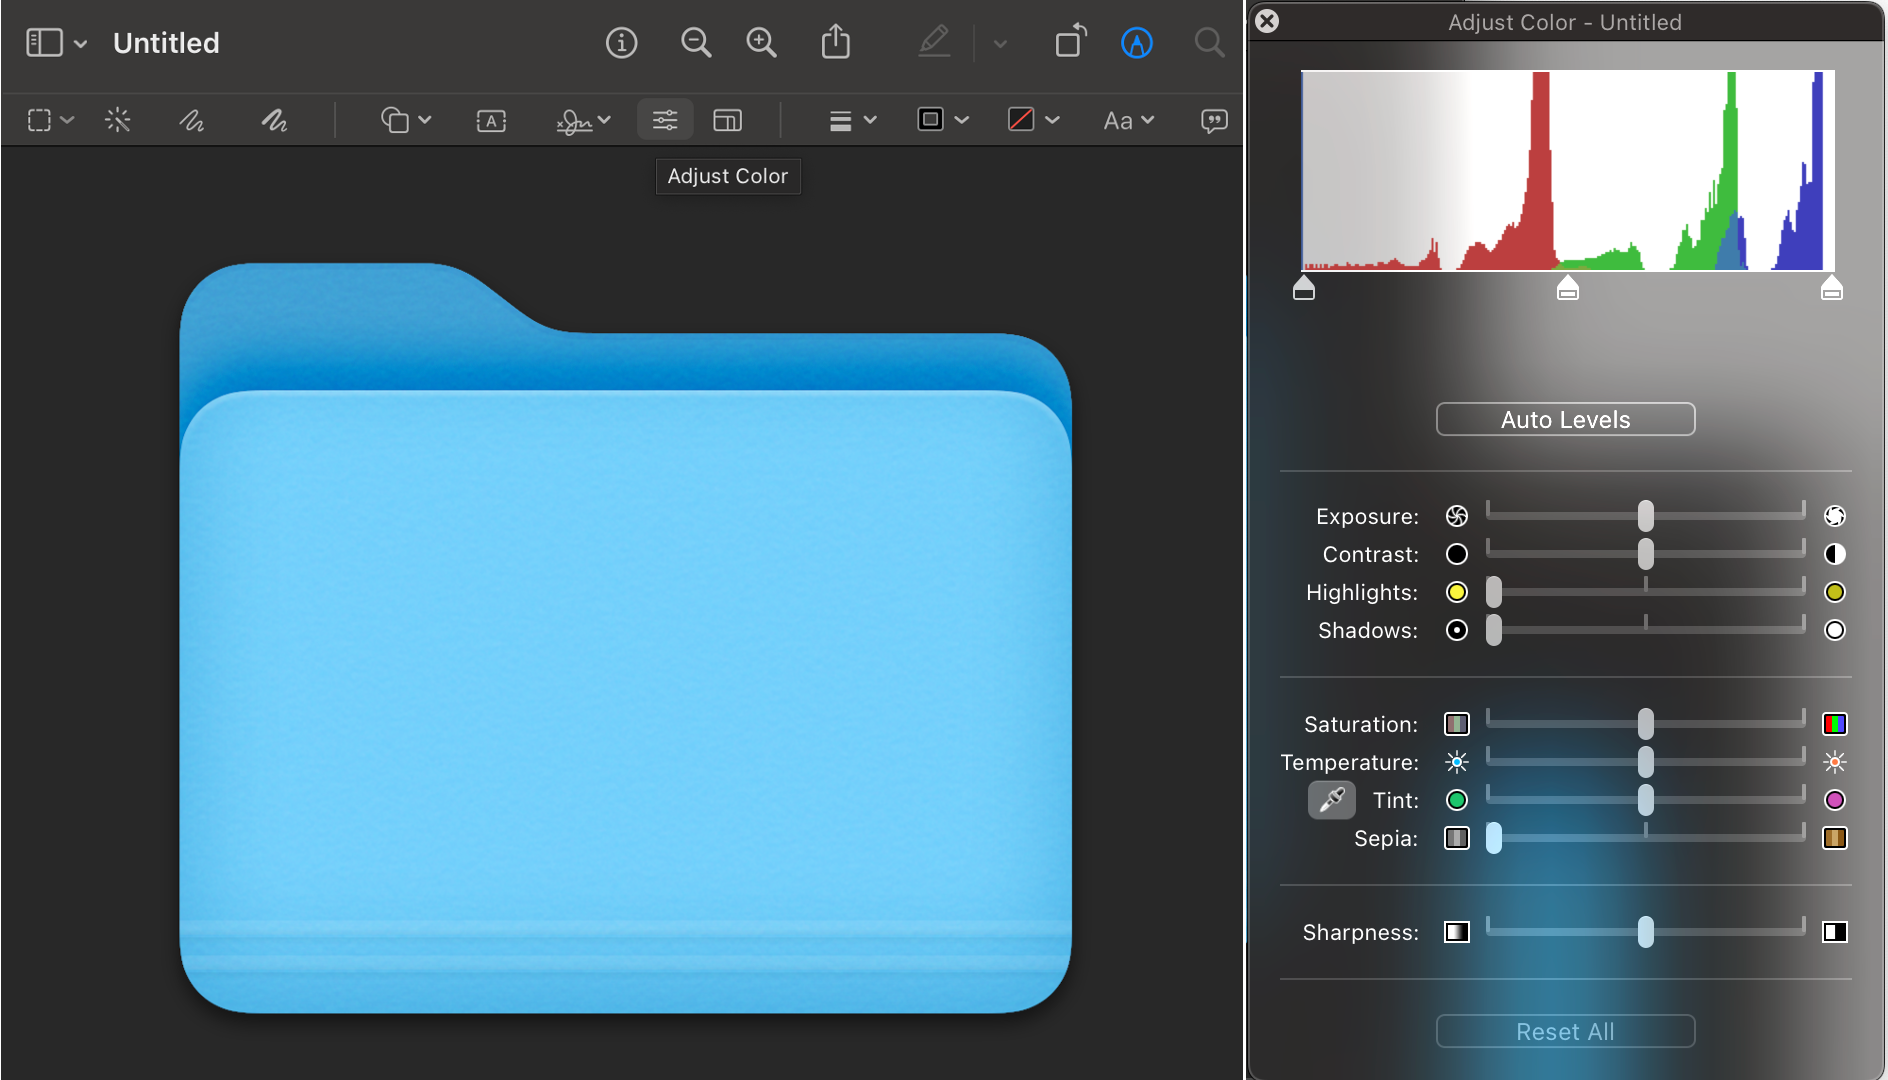Click the decrease exposure aperture icon
This screenshot has height=1080, width=1888.
(x=1457, y=516)
